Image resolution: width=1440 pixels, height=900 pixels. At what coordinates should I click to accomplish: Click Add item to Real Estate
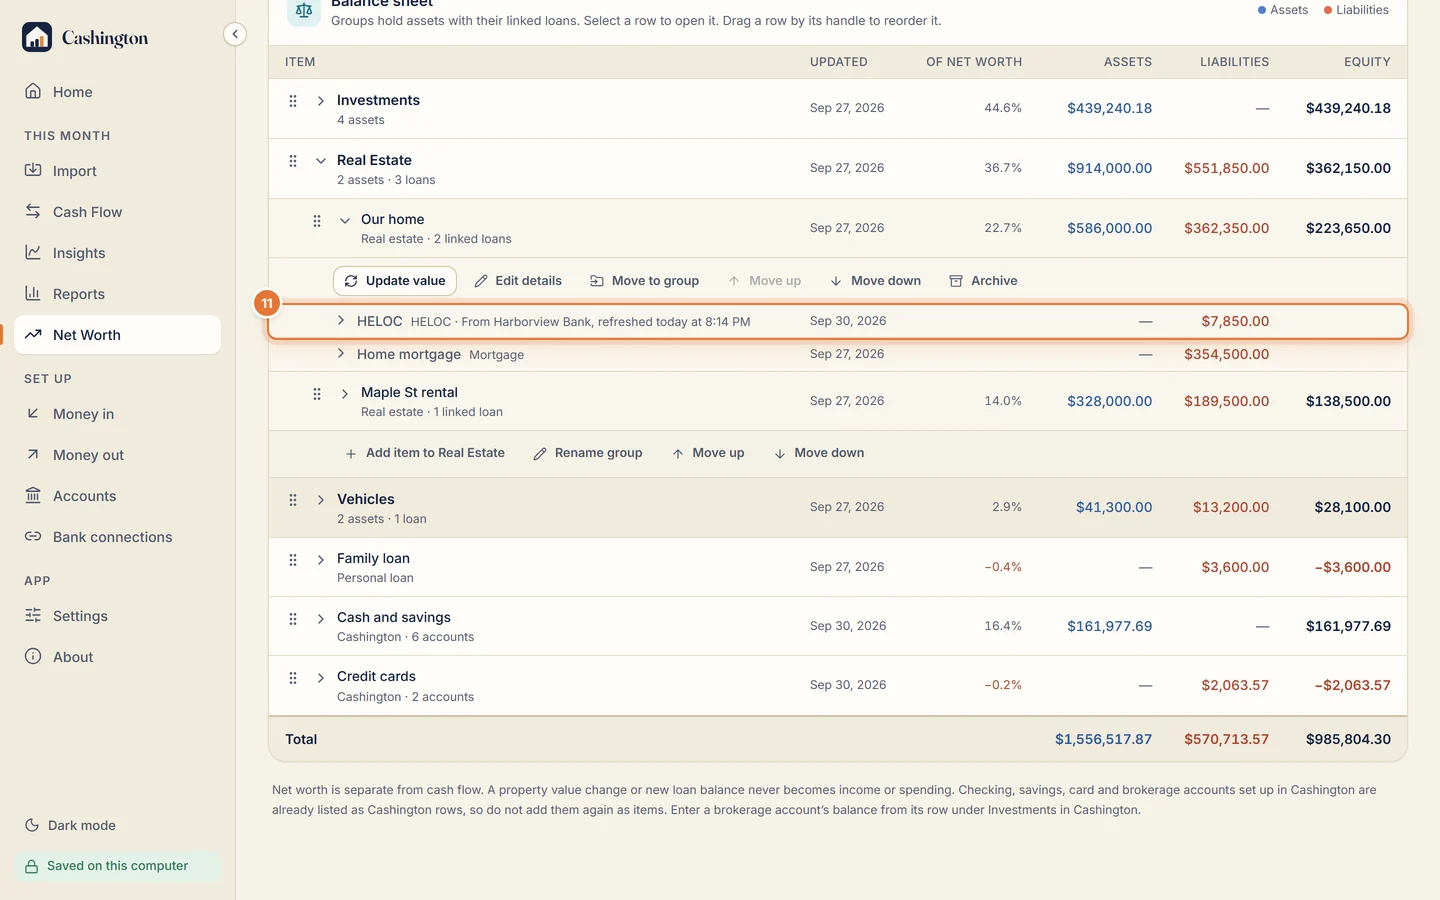425,453
